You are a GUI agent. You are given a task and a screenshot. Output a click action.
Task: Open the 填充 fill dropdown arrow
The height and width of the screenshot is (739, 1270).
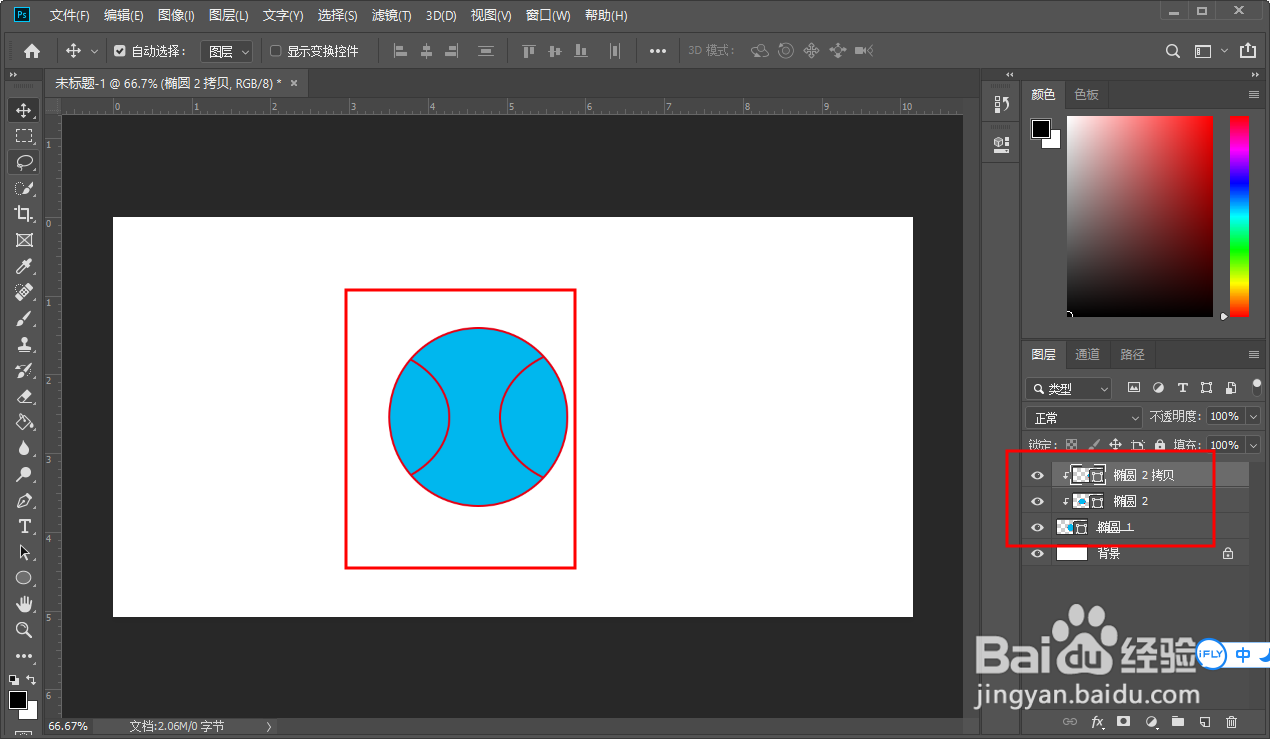pos(1252,445)
